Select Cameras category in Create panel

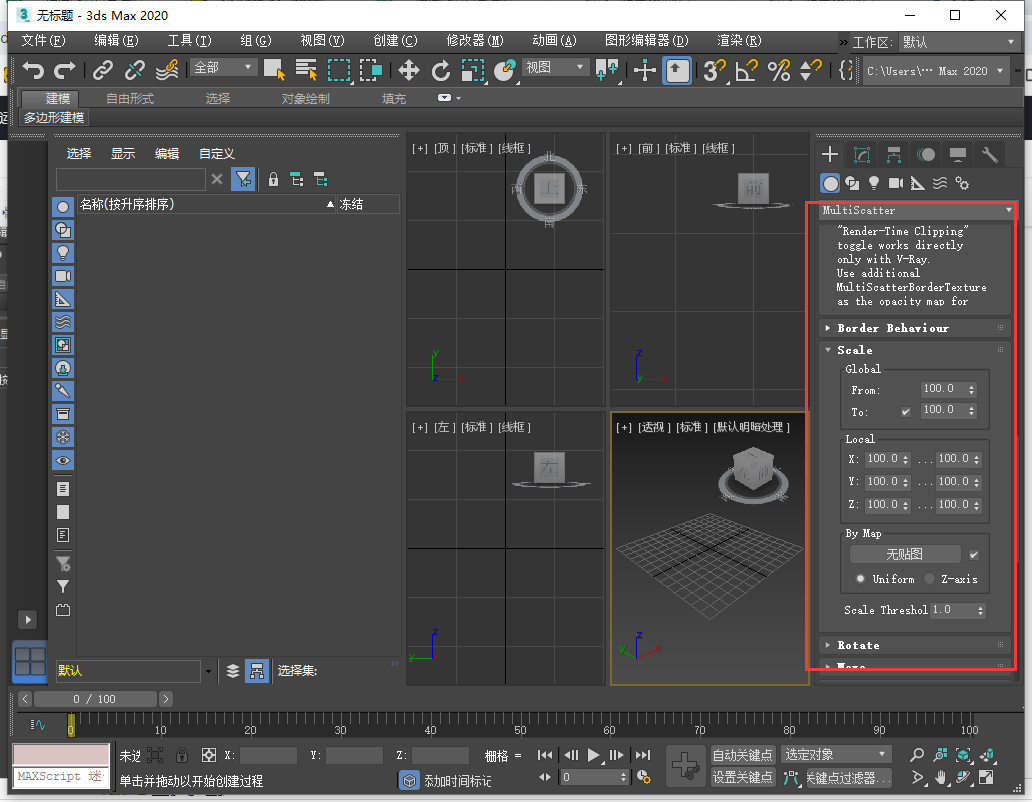tap(896, 183)
